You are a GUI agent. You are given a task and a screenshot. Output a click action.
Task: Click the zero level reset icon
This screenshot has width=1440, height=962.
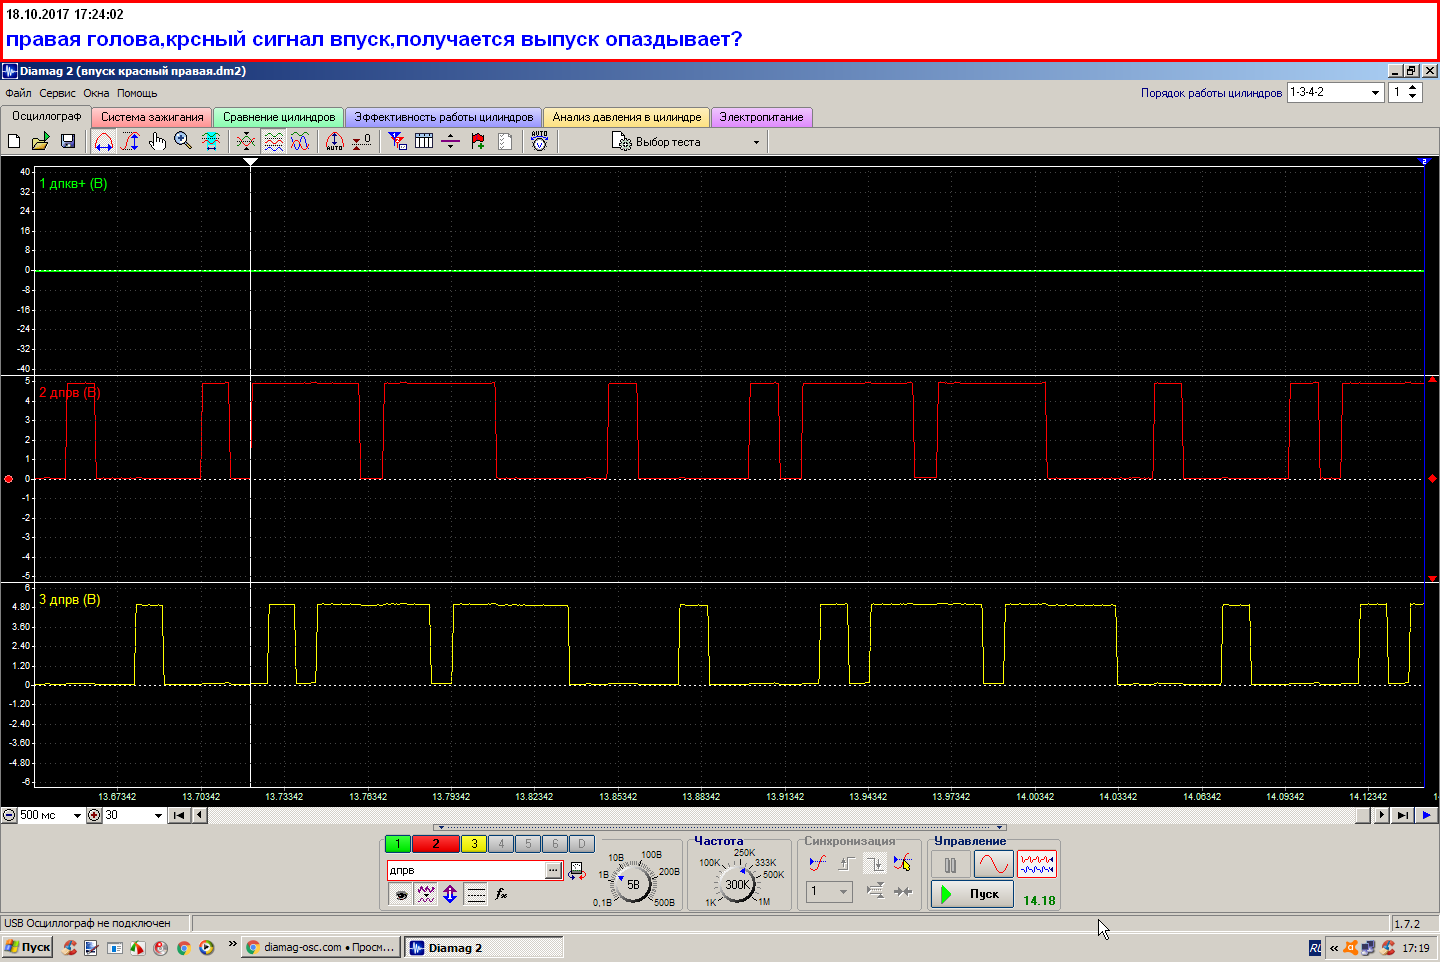pyautogui.click(x=362, y=141)
